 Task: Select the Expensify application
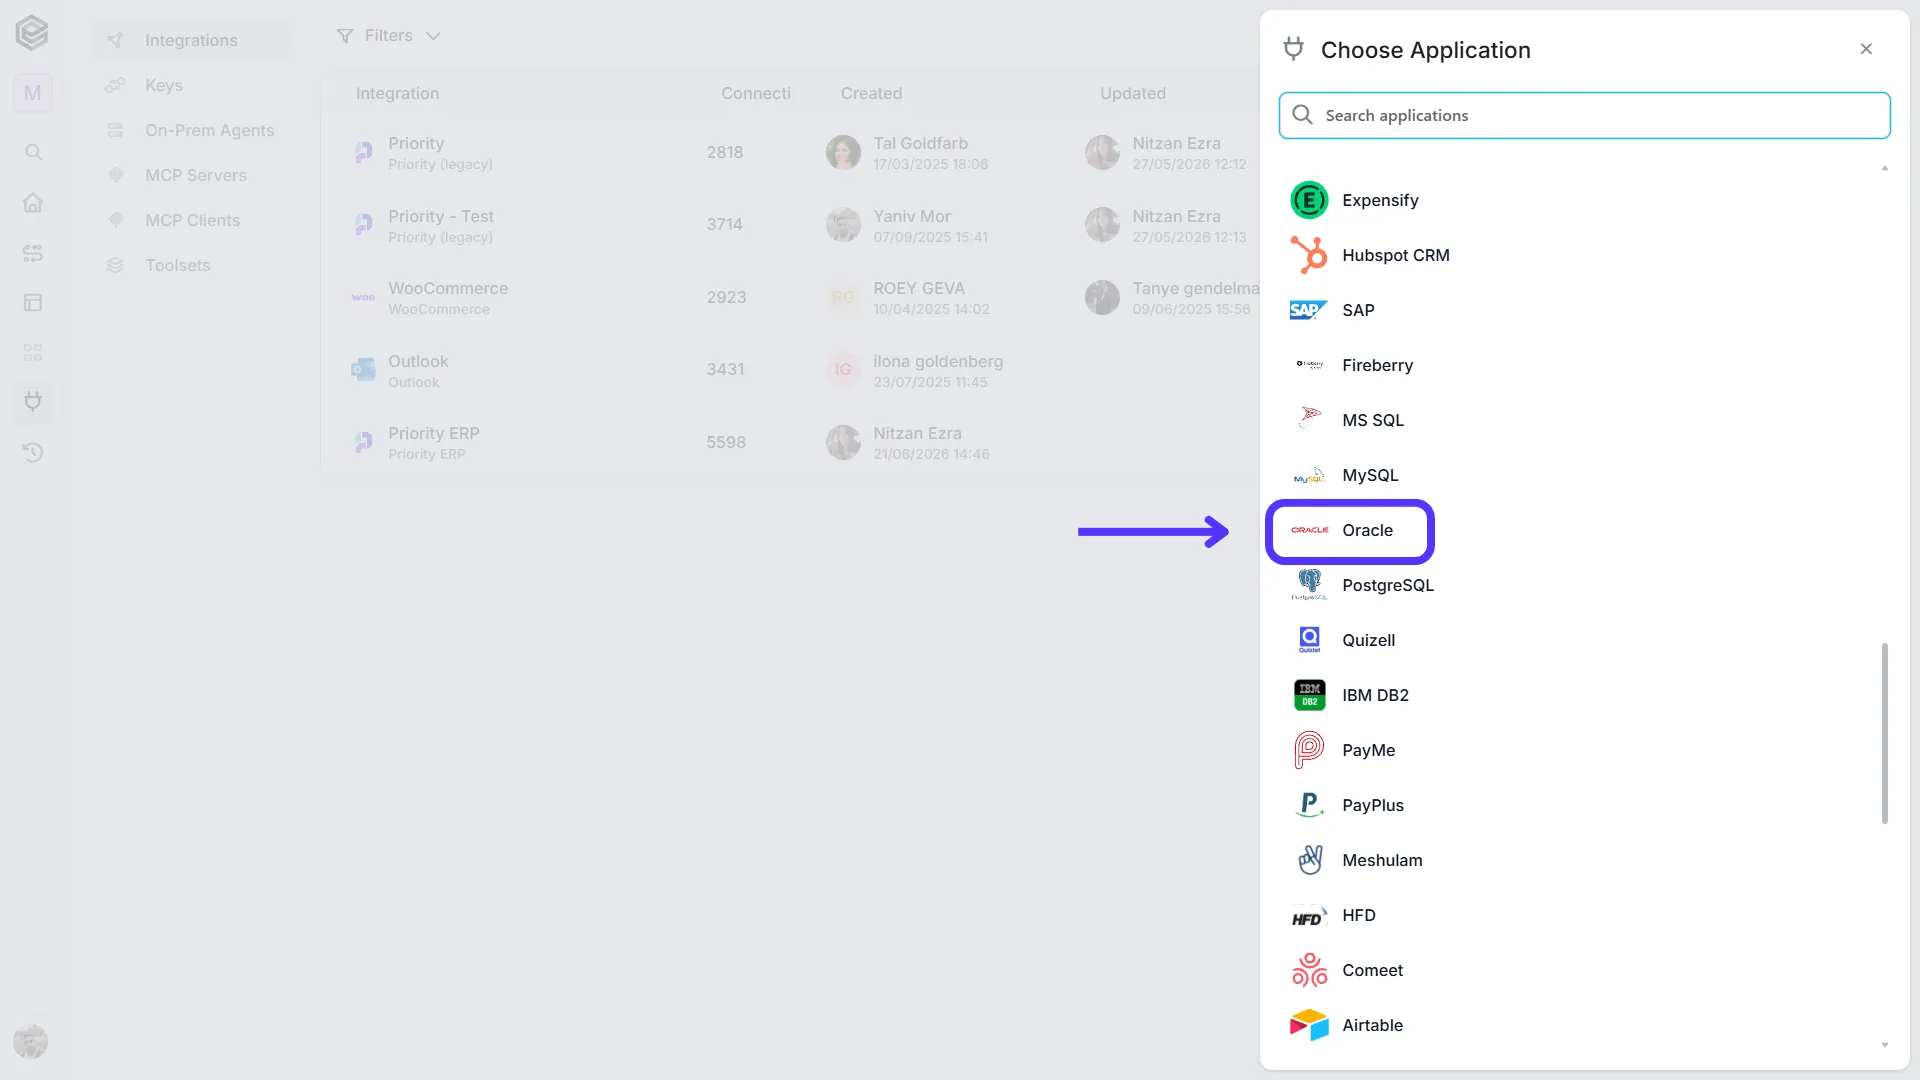point(1380,200)
